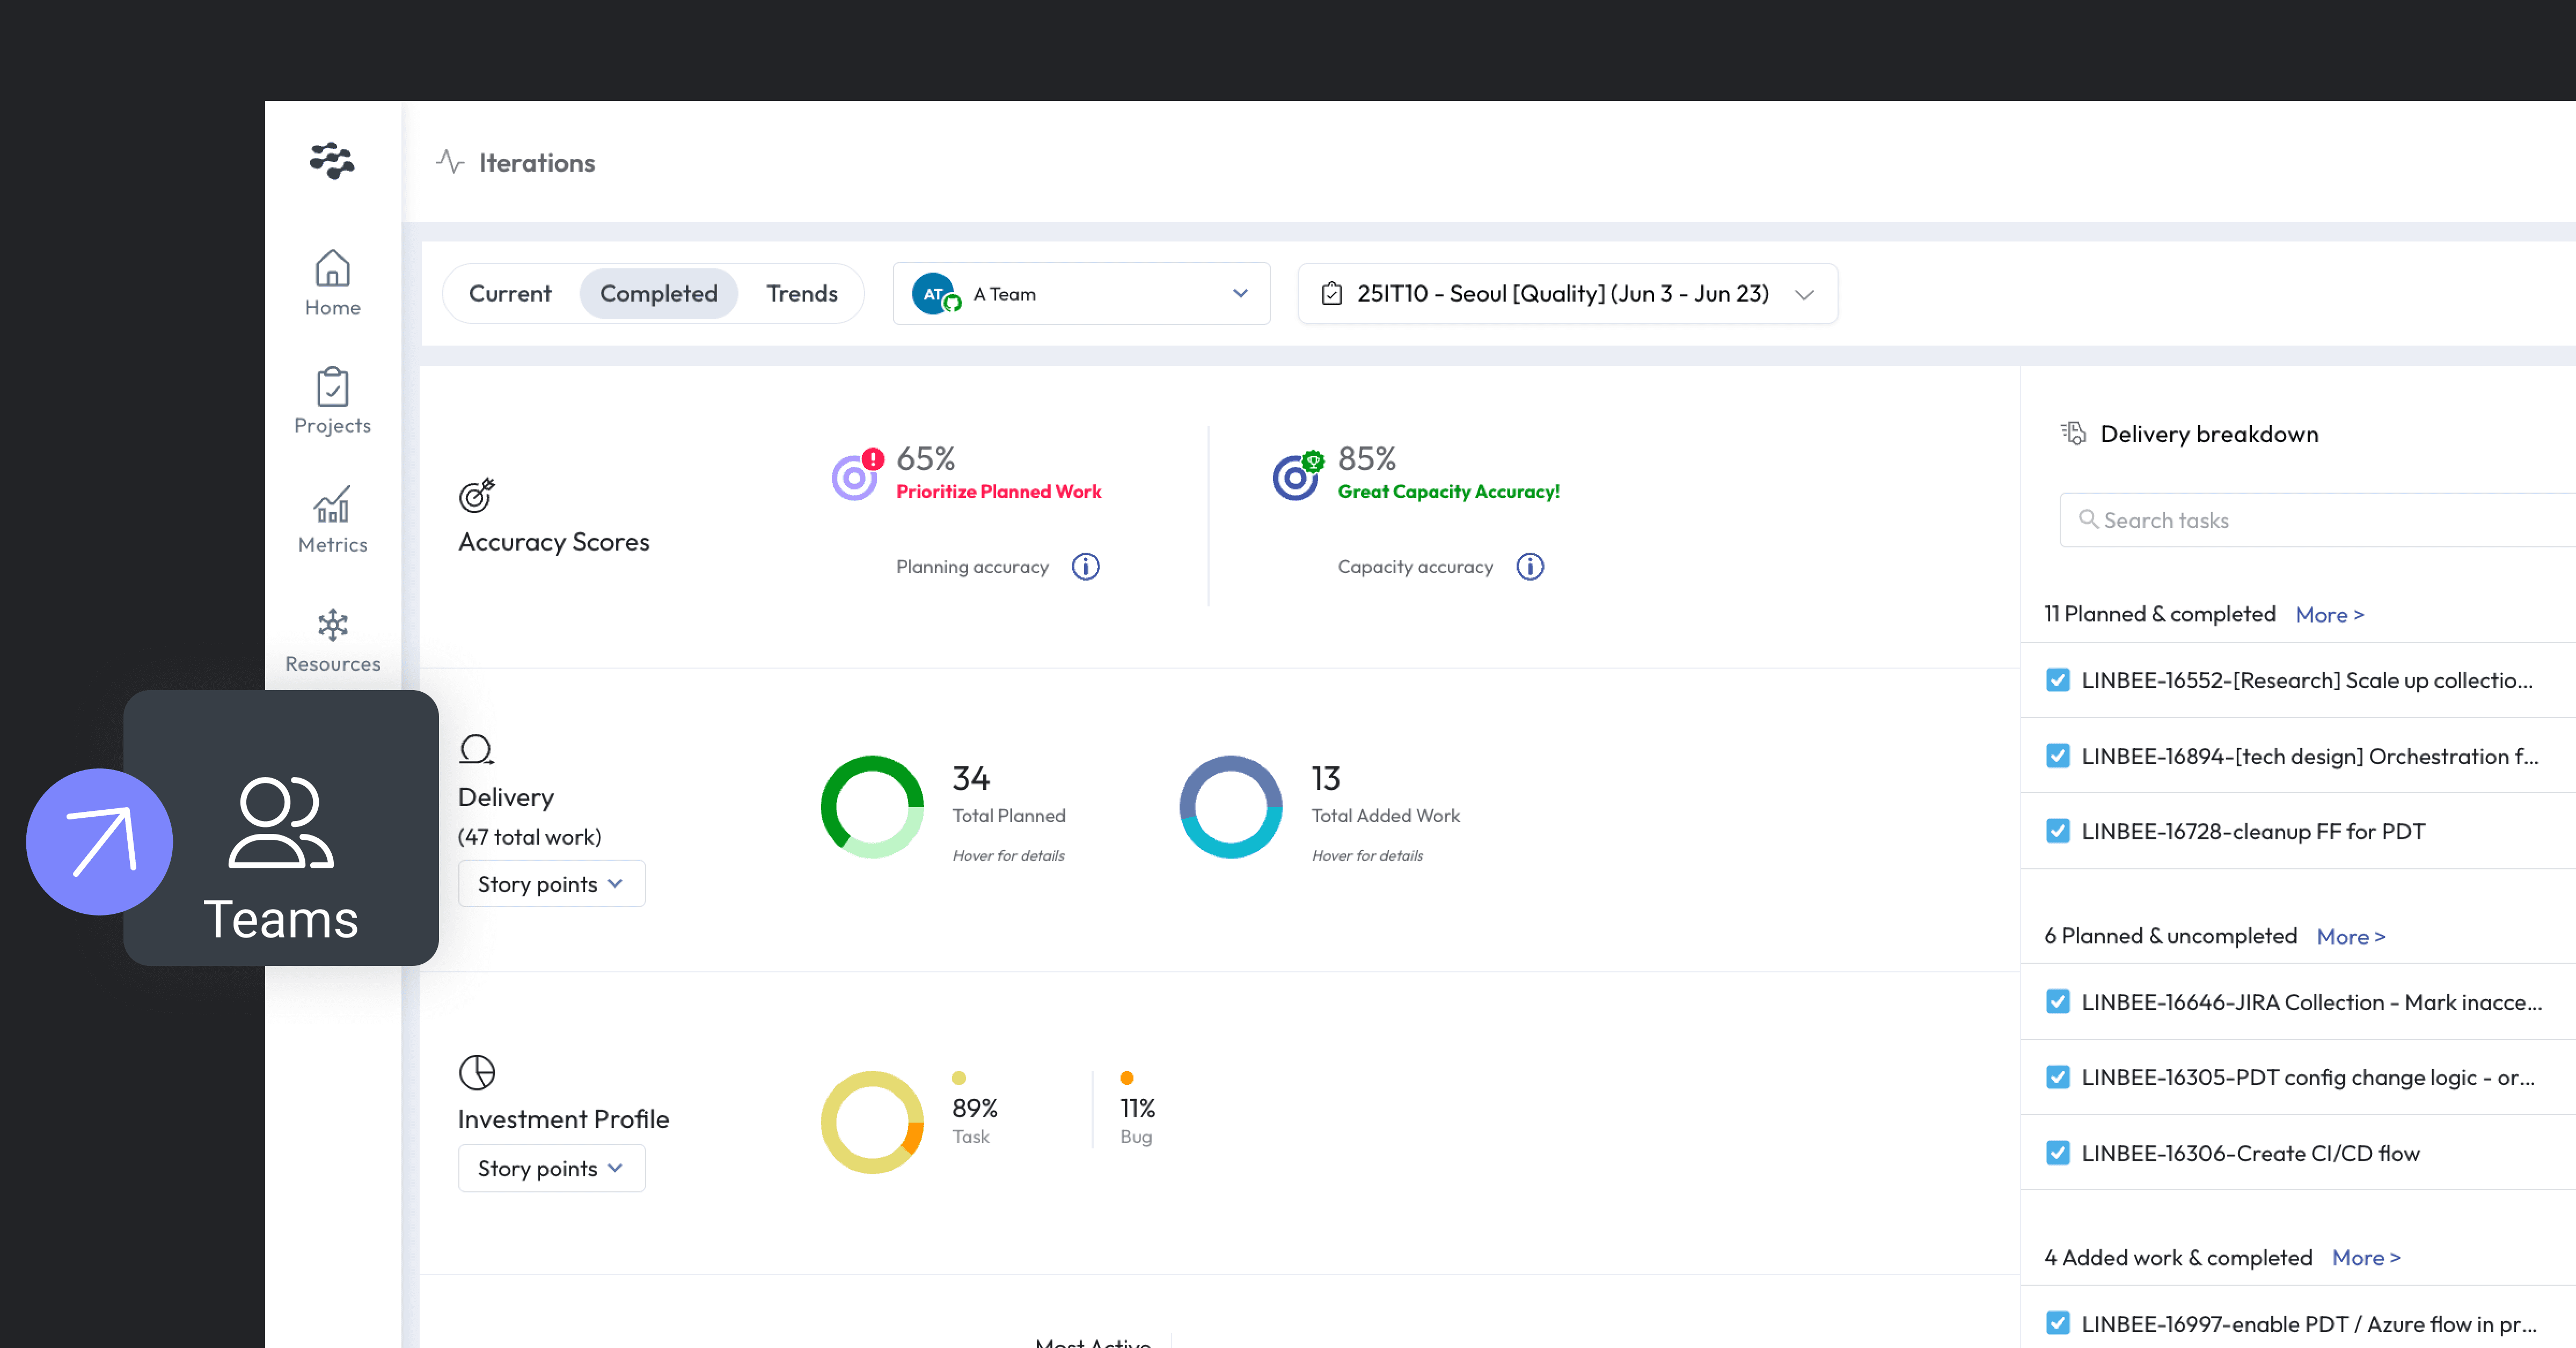Open LINBEE-16646 JIRA Collection task

[x=2311, y=1002]
